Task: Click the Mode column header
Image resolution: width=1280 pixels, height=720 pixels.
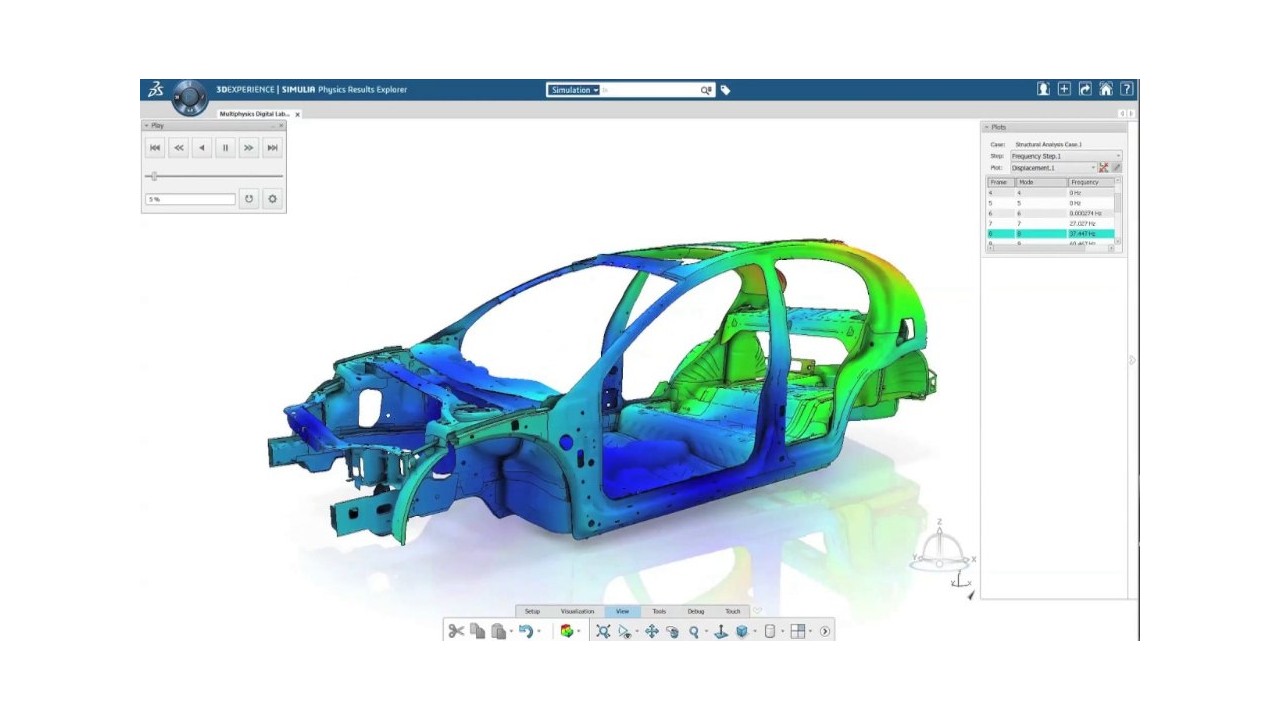Action: (x=1041, y=182)
